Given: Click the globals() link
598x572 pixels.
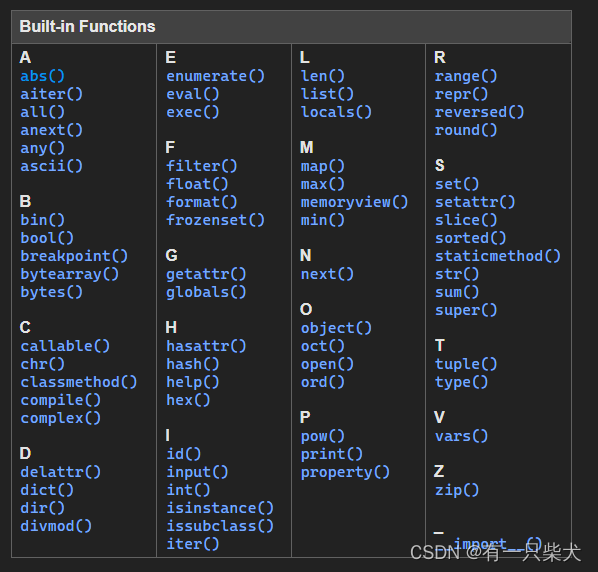Looking at the screenshot, I should [206, 292].
